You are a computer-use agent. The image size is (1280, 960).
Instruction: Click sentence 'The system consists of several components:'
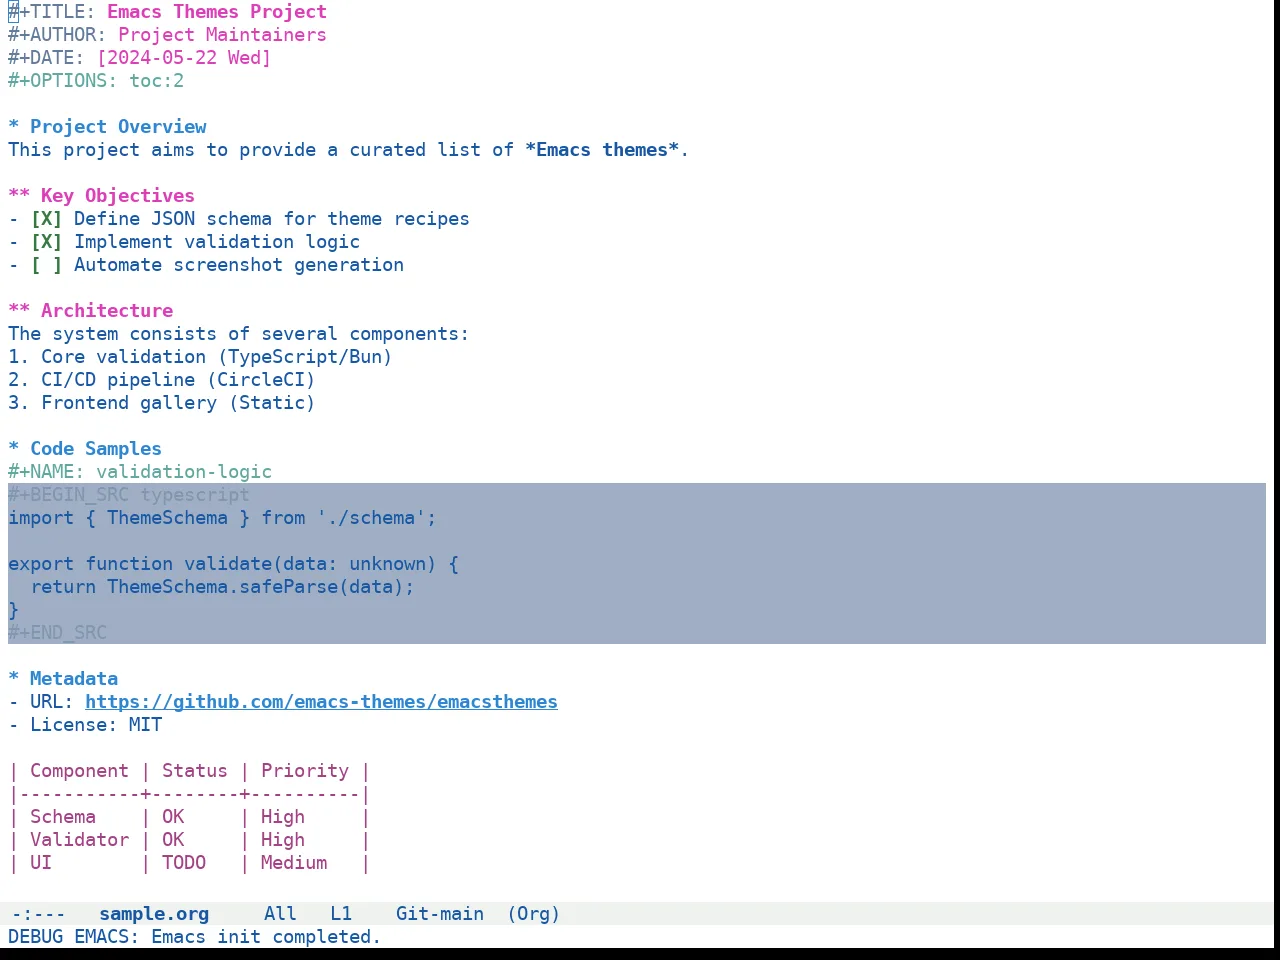238,334
